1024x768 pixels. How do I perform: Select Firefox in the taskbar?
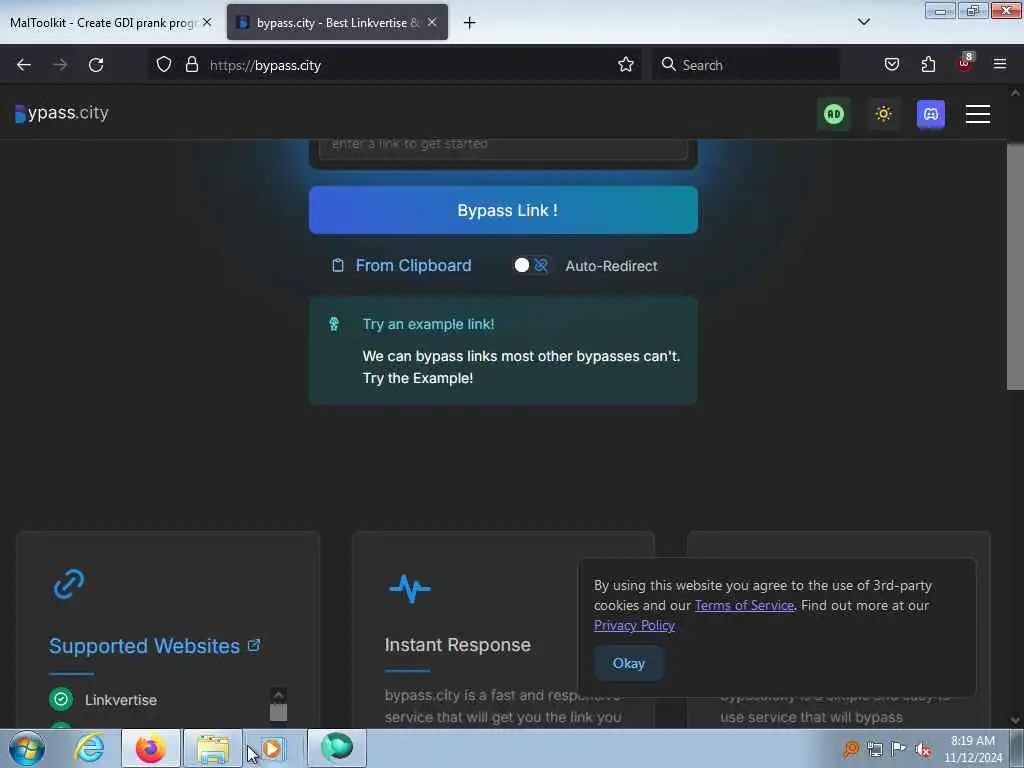[151, 748]
